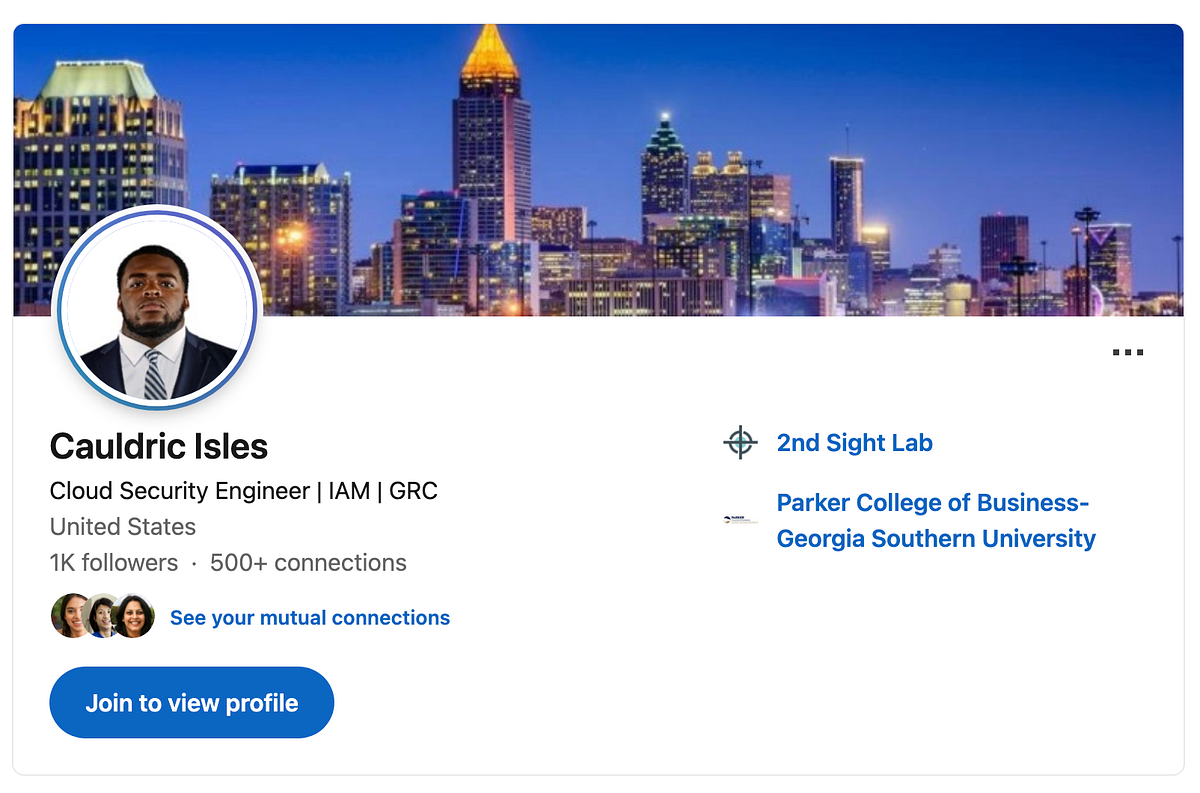Click the 2nd Sight Lab crosshair logo
Viewport: 1200px width, 793px height.
740,442
